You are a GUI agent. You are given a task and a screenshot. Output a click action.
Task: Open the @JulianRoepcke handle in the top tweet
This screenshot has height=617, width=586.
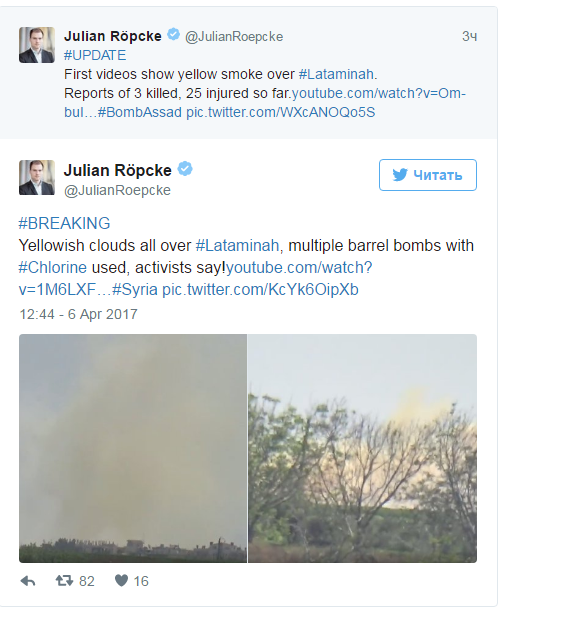(x=234, y=37)
